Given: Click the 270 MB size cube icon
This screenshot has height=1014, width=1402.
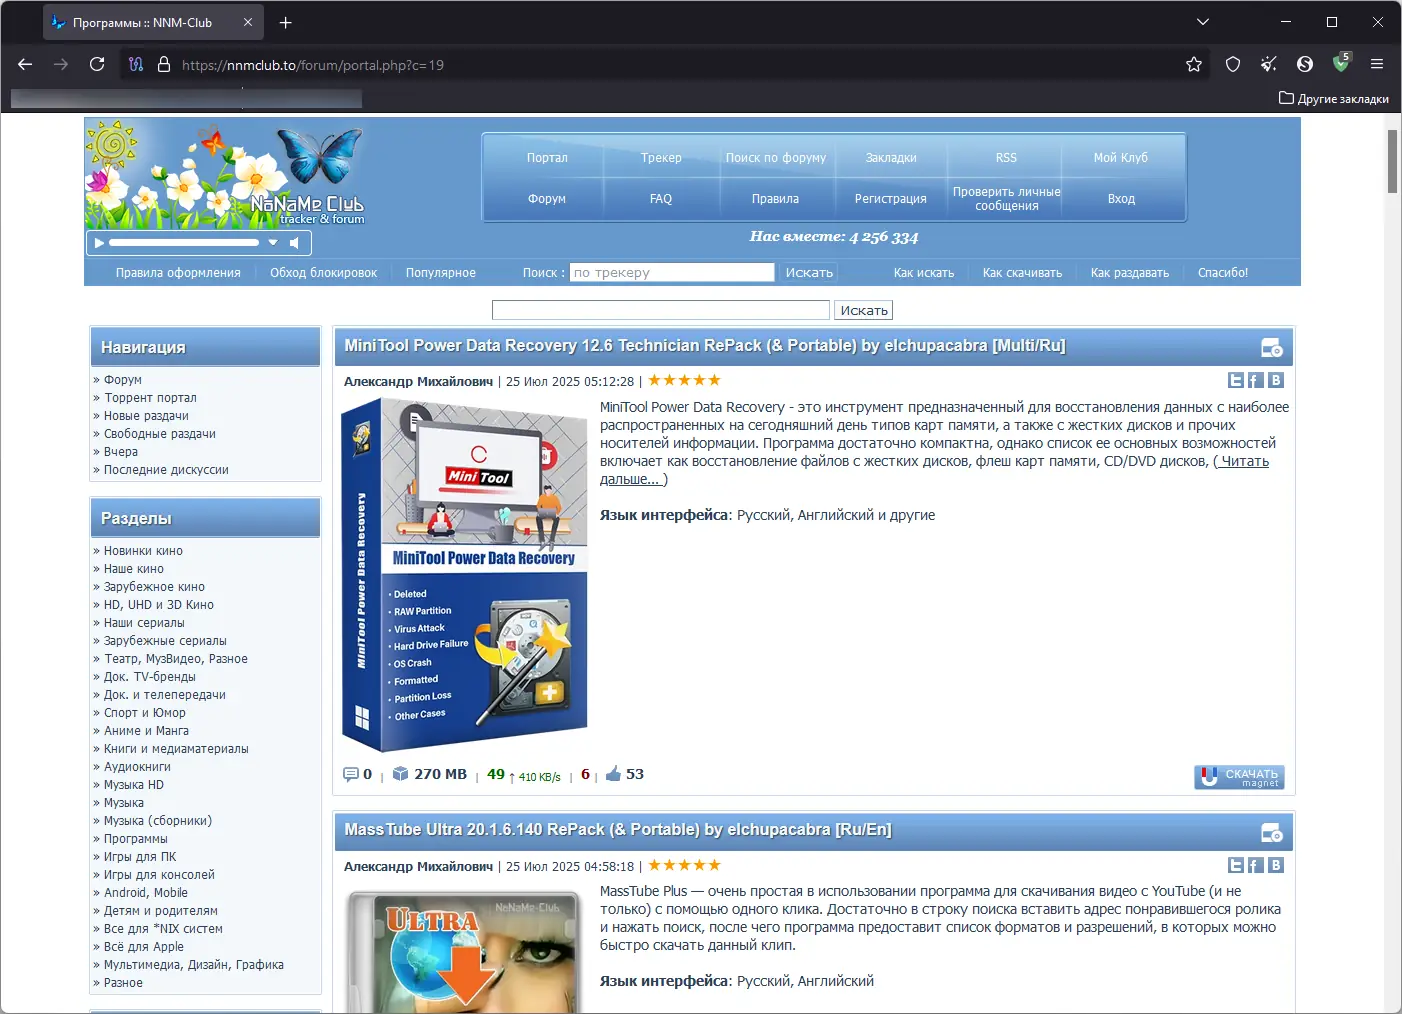Looking at the screenshot, I should (400, 774).
